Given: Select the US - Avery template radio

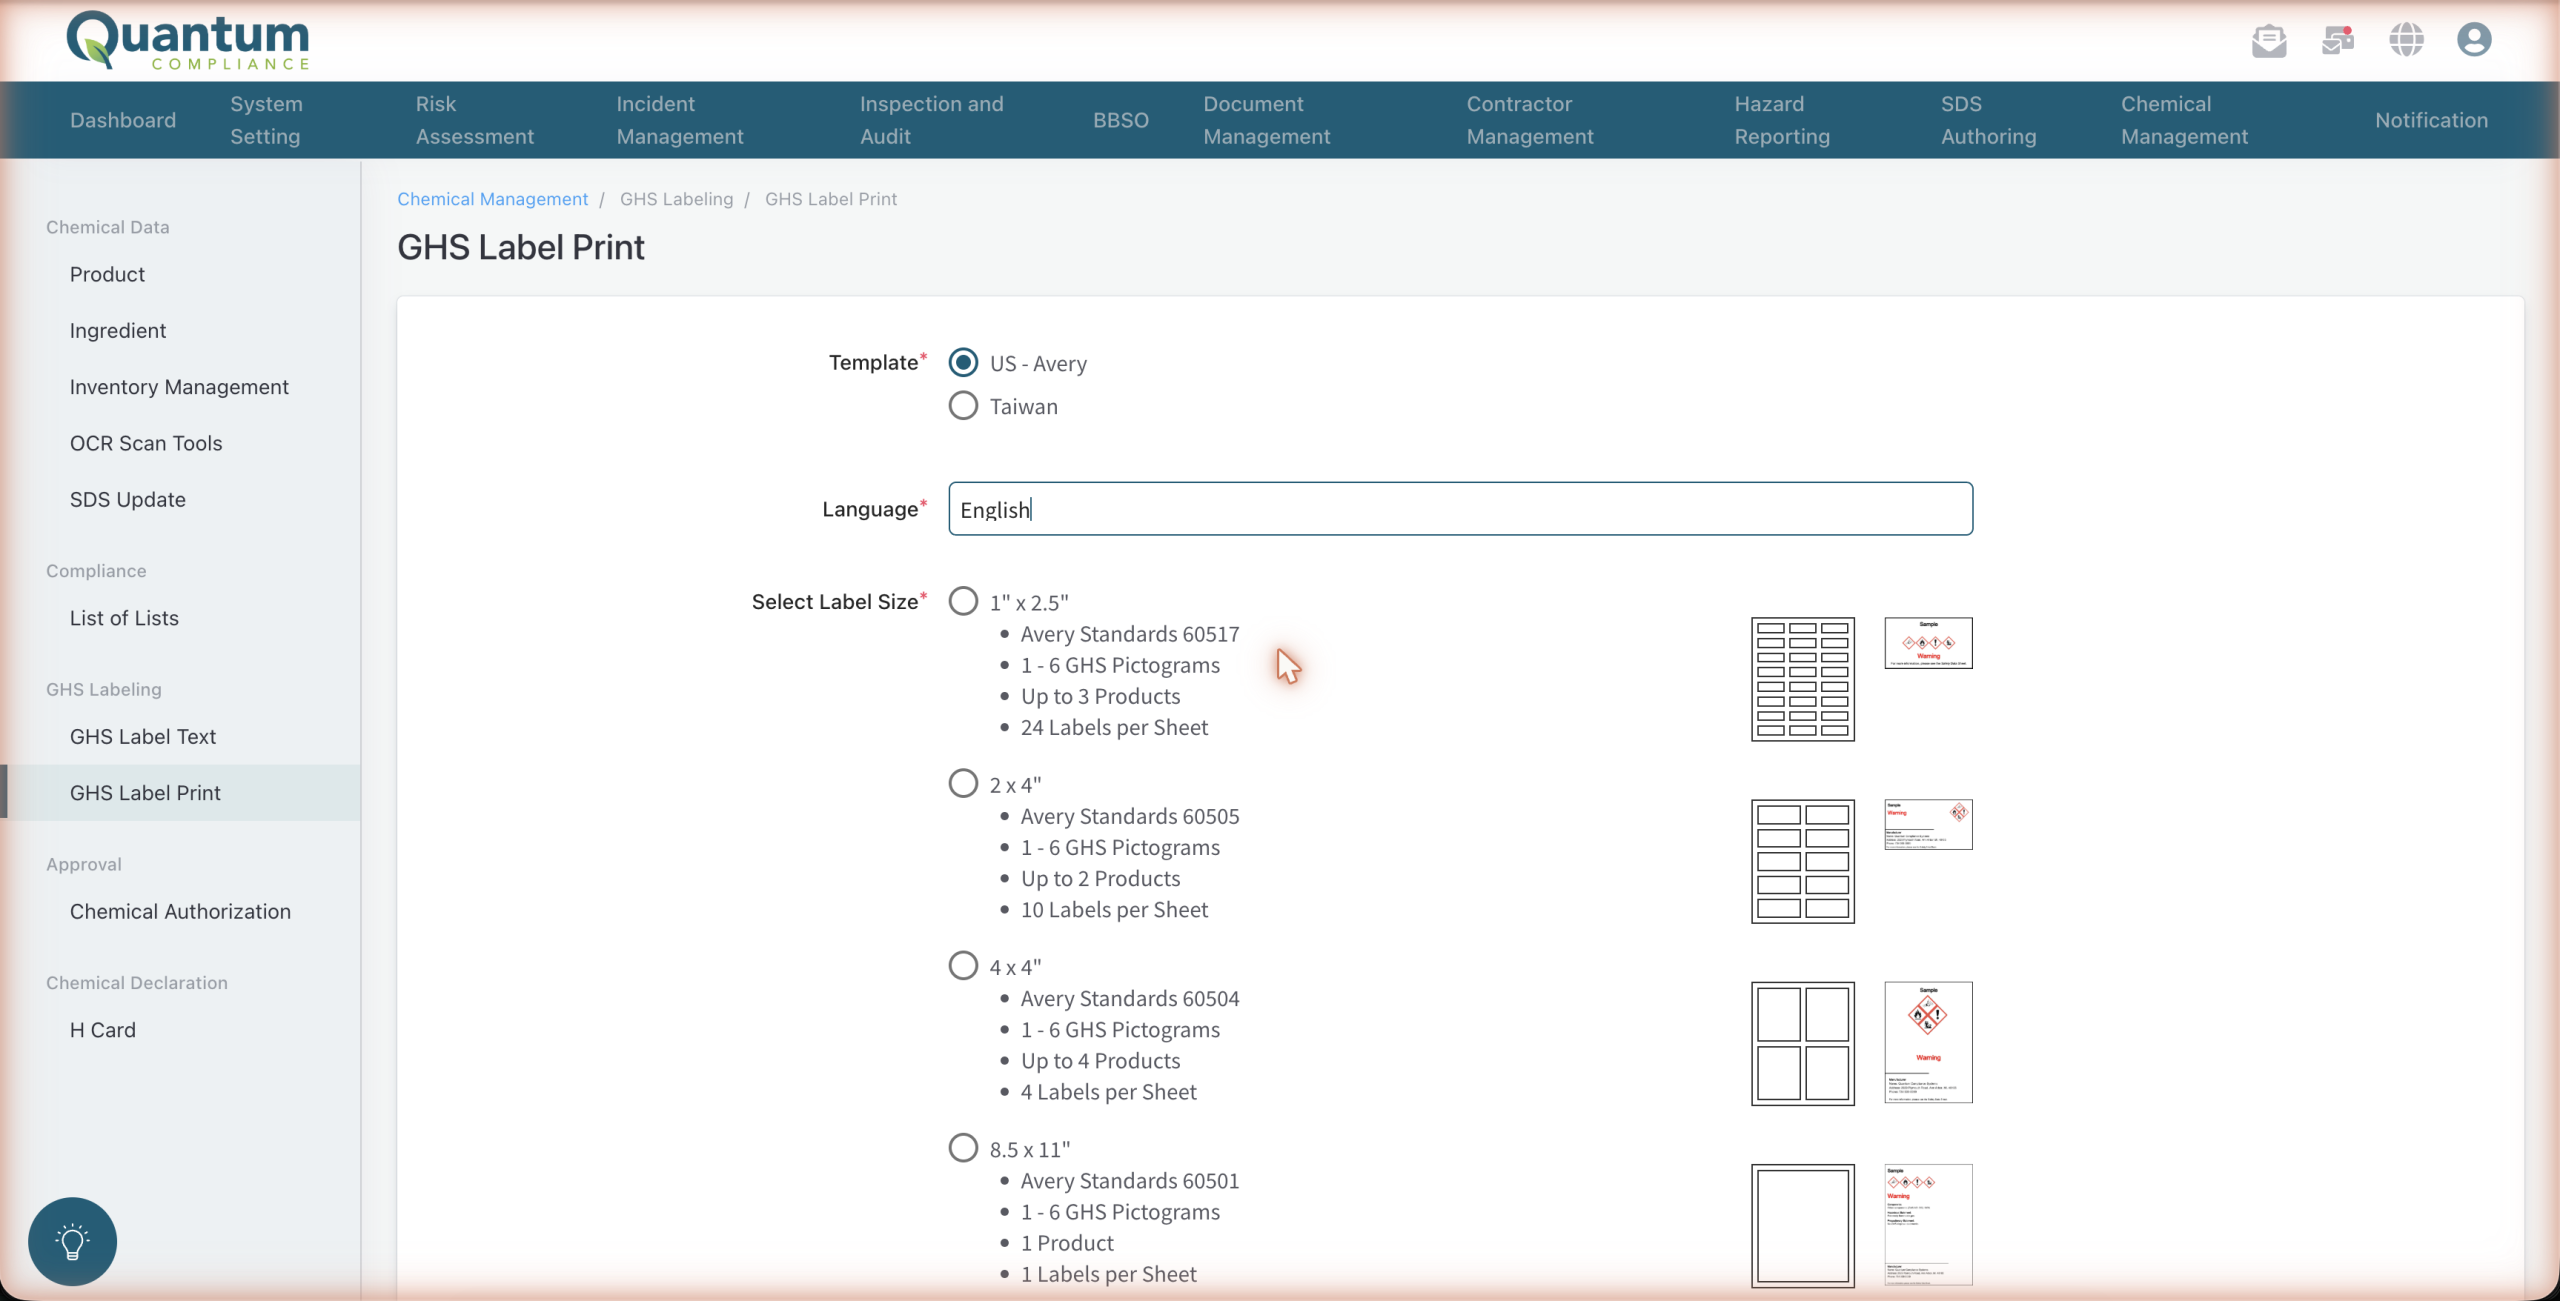Looking at the screenshot, I should point(963,362).
